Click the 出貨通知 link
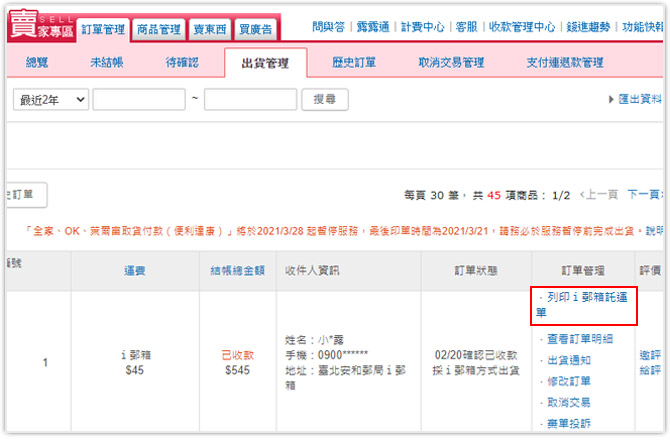The width and height of the screenshot is (670, 444). (x=568, y=360)
